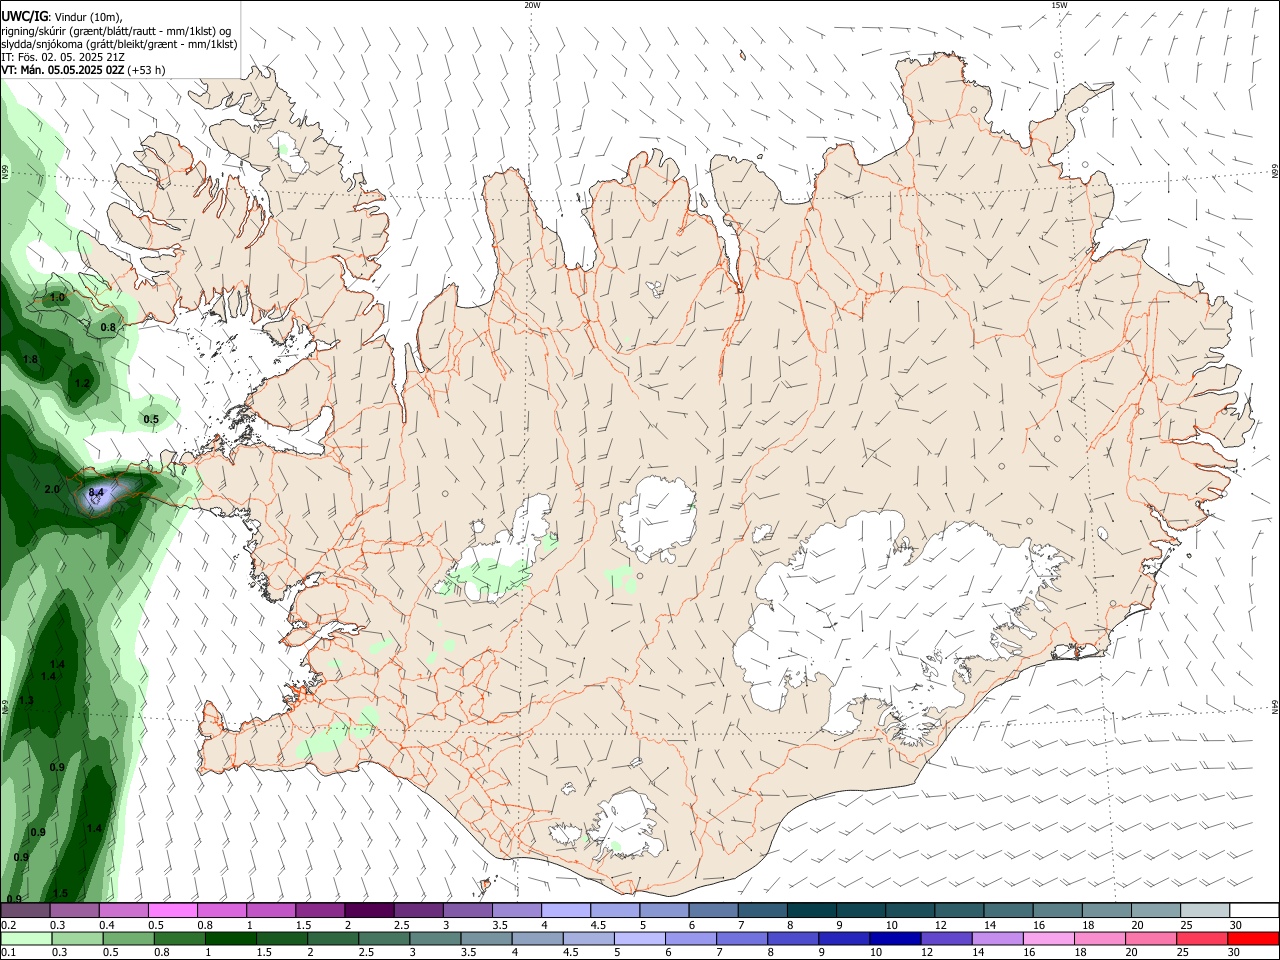Pick bottom-row swatch between 2.5 and 3
This screenshot has width=1280, height=960.
coord(383,939)
